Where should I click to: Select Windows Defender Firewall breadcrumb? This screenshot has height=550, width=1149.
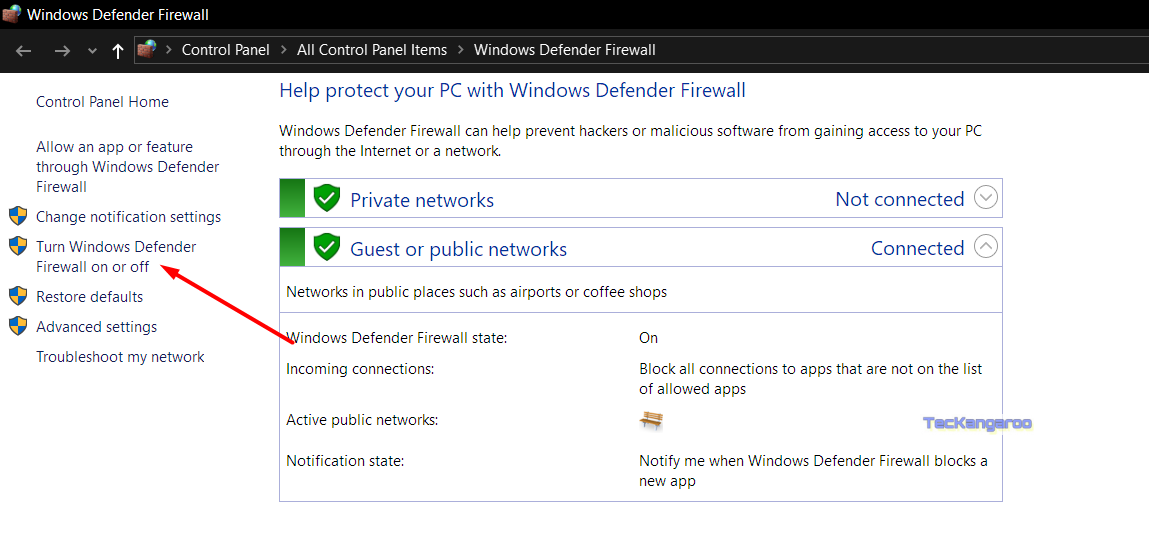[564, 50]
